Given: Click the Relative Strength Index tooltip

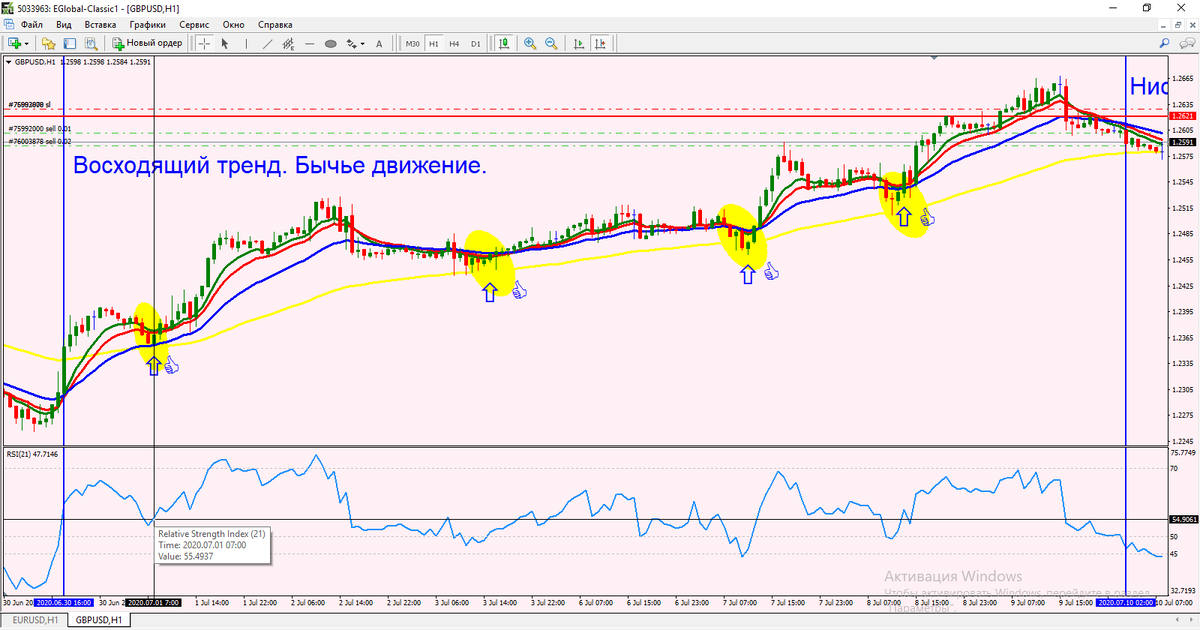Looking at the screenshot, I should pyautogui.click(x=212, y=545).
